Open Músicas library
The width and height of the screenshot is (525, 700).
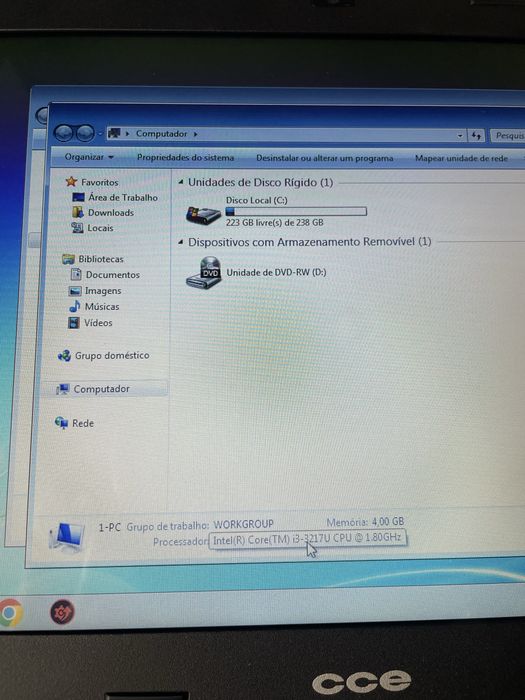tap(102, 306)
